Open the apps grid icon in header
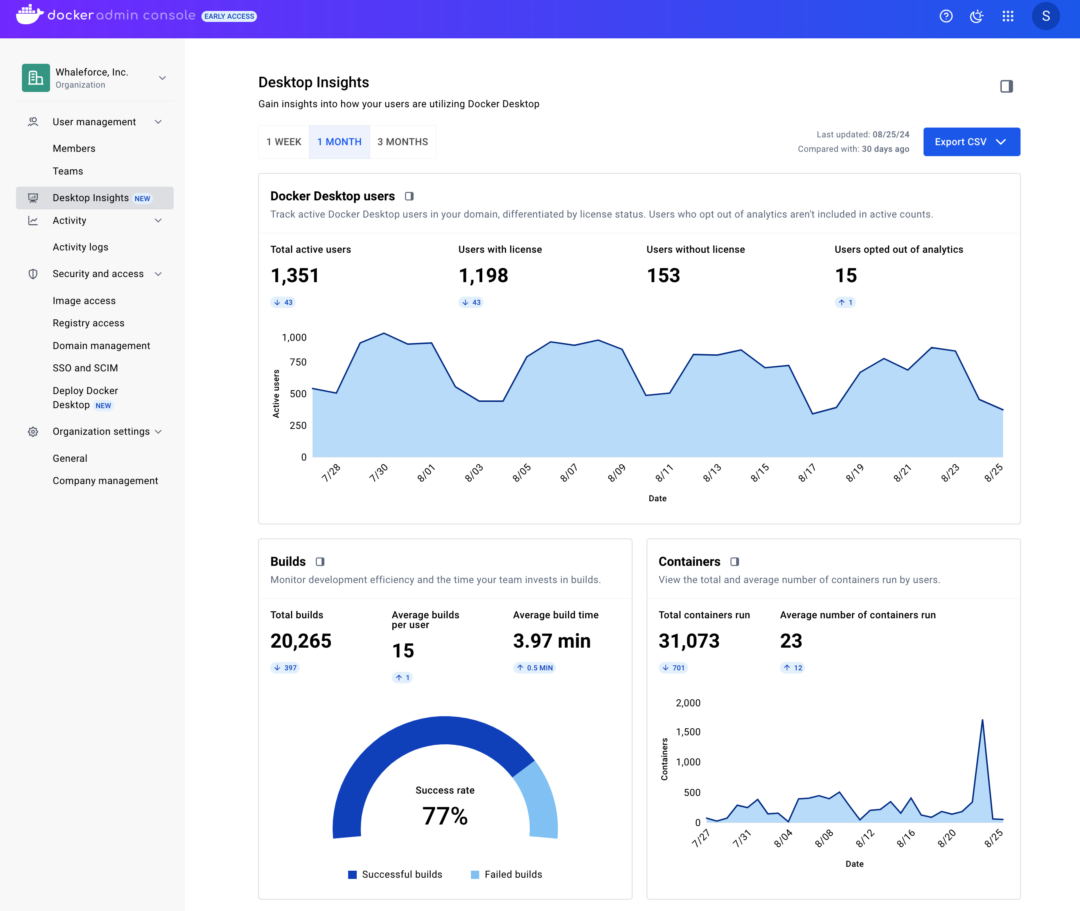 1008,16
